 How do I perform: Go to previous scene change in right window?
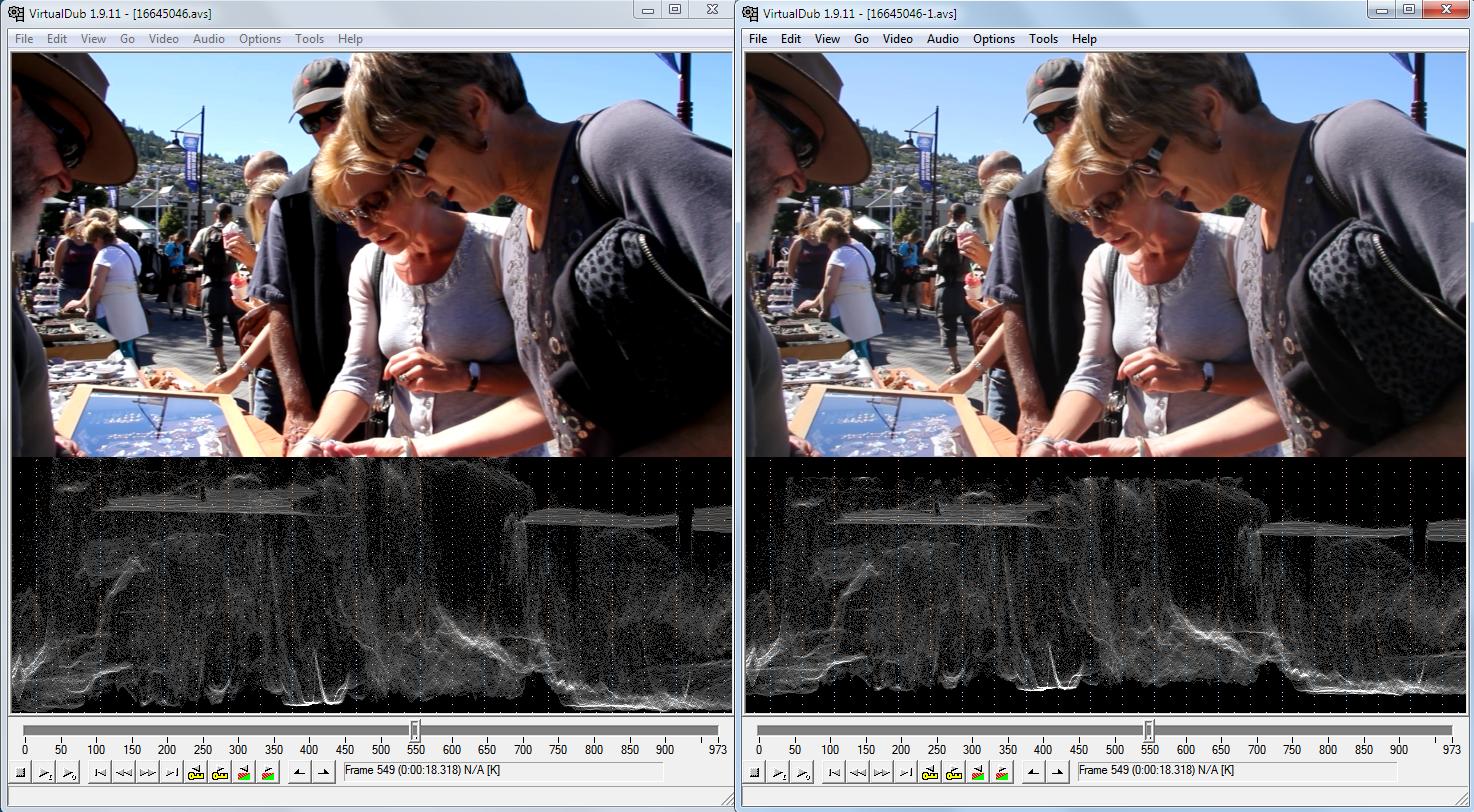(977, 772)
